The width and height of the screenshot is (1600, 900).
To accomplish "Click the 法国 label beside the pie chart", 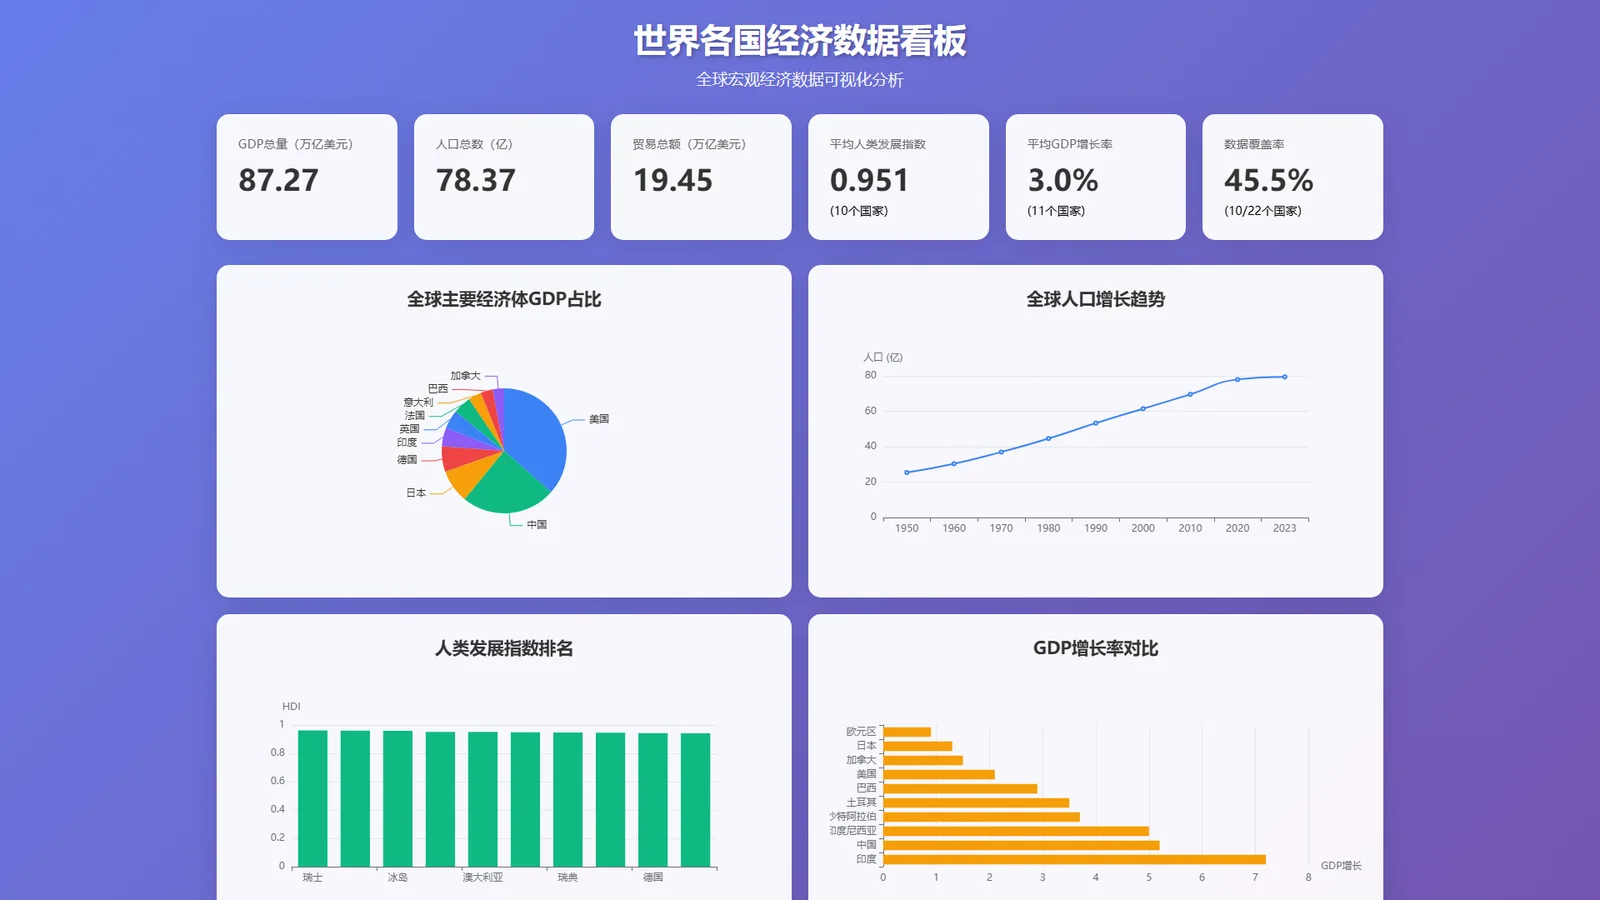I will click(415, 416).
